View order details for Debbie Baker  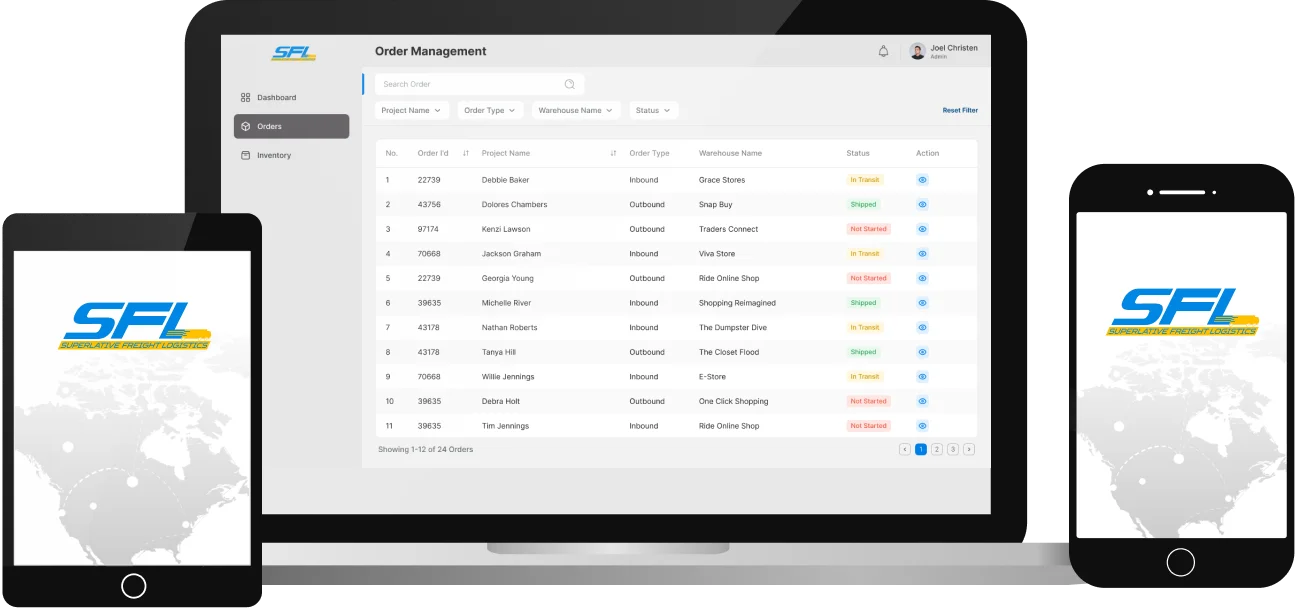click(922, 180)
